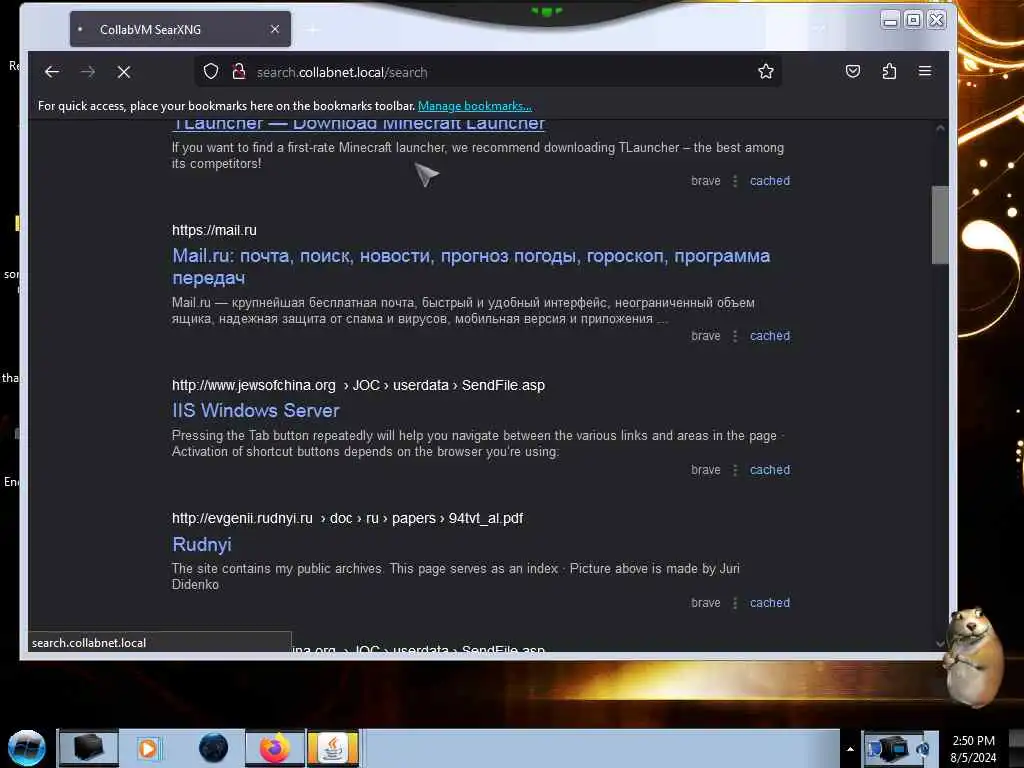Open the dark globe taskbar icon
Image resolution: width=1024 pixels, height=768 pixels.
click(213, 748)
